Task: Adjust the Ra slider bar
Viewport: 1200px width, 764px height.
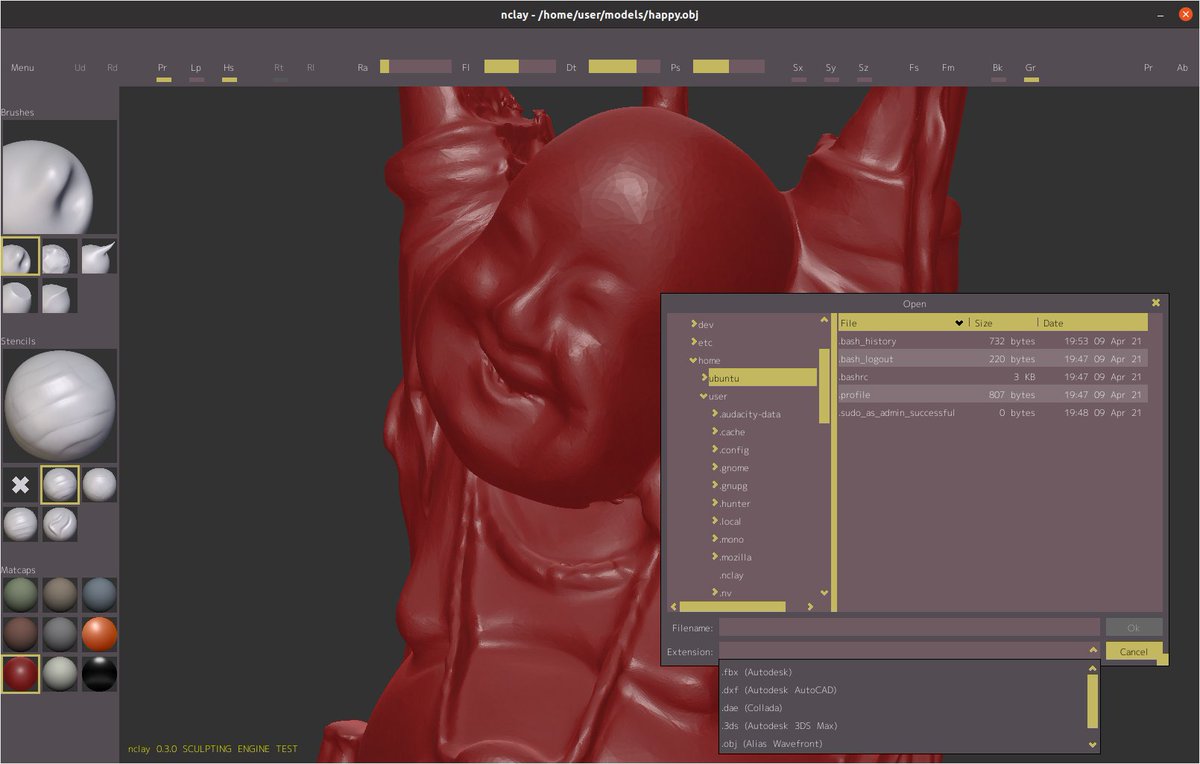Action: (416, 67)
